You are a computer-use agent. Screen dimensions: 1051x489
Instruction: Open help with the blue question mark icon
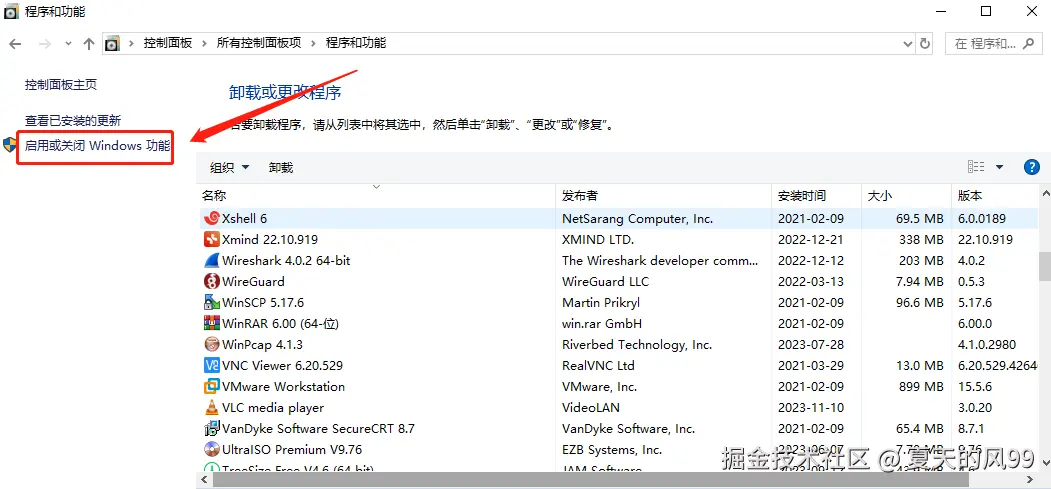pyautogui.click(x=1032, y=167)
